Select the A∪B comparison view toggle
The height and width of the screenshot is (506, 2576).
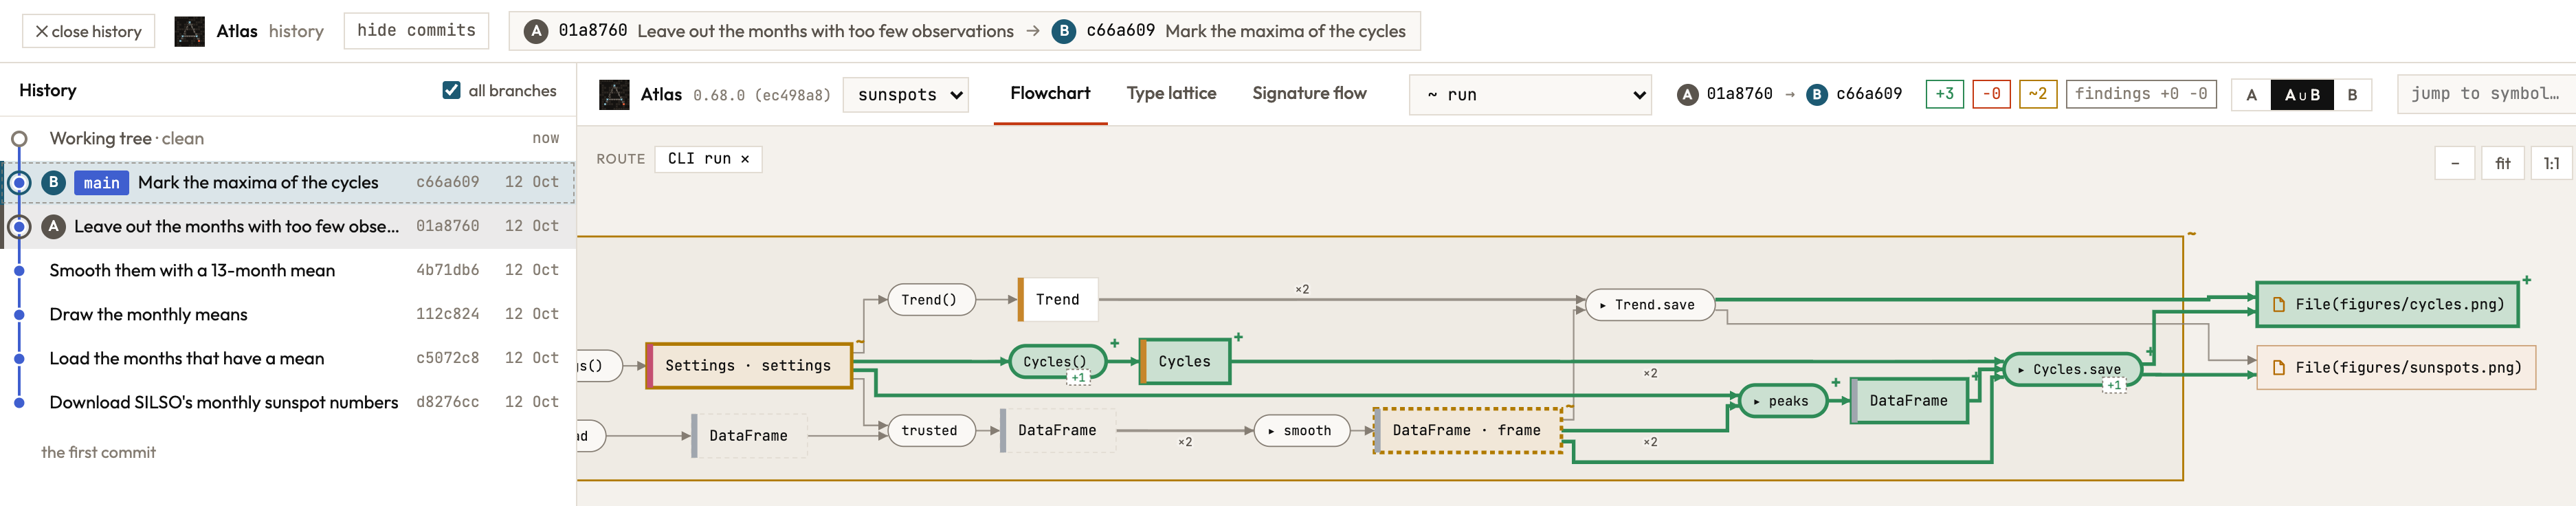click(x=2302, y=95)
